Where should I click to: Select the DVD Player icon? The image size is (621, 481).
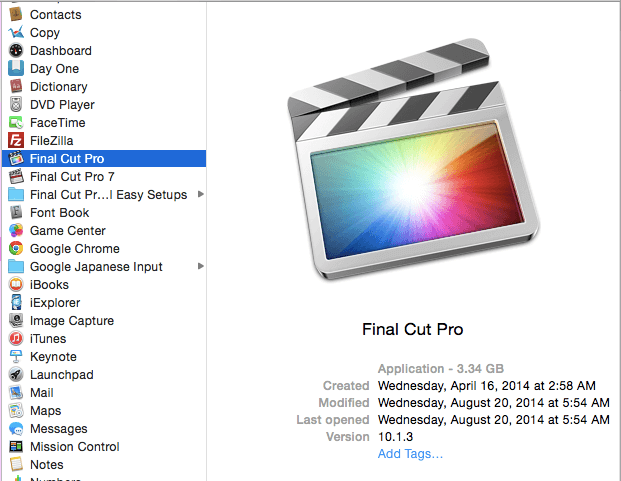tap(16, 105)
